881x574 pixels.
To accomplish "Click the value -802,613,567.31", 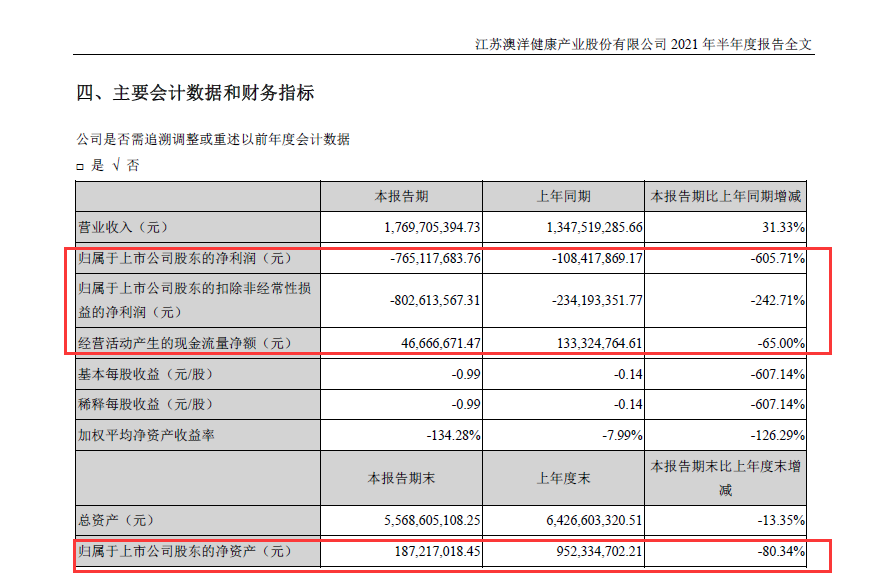I will tap(435, 300).
